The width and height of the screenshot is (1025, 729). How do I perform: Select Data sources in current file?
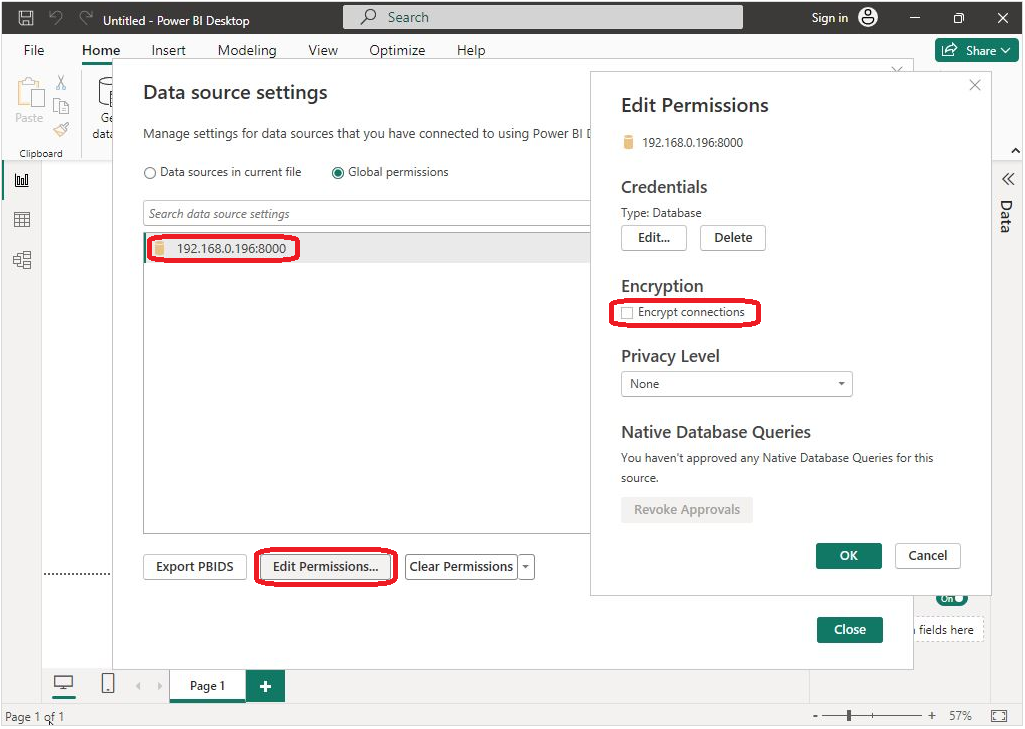click(x=150, y=173)
